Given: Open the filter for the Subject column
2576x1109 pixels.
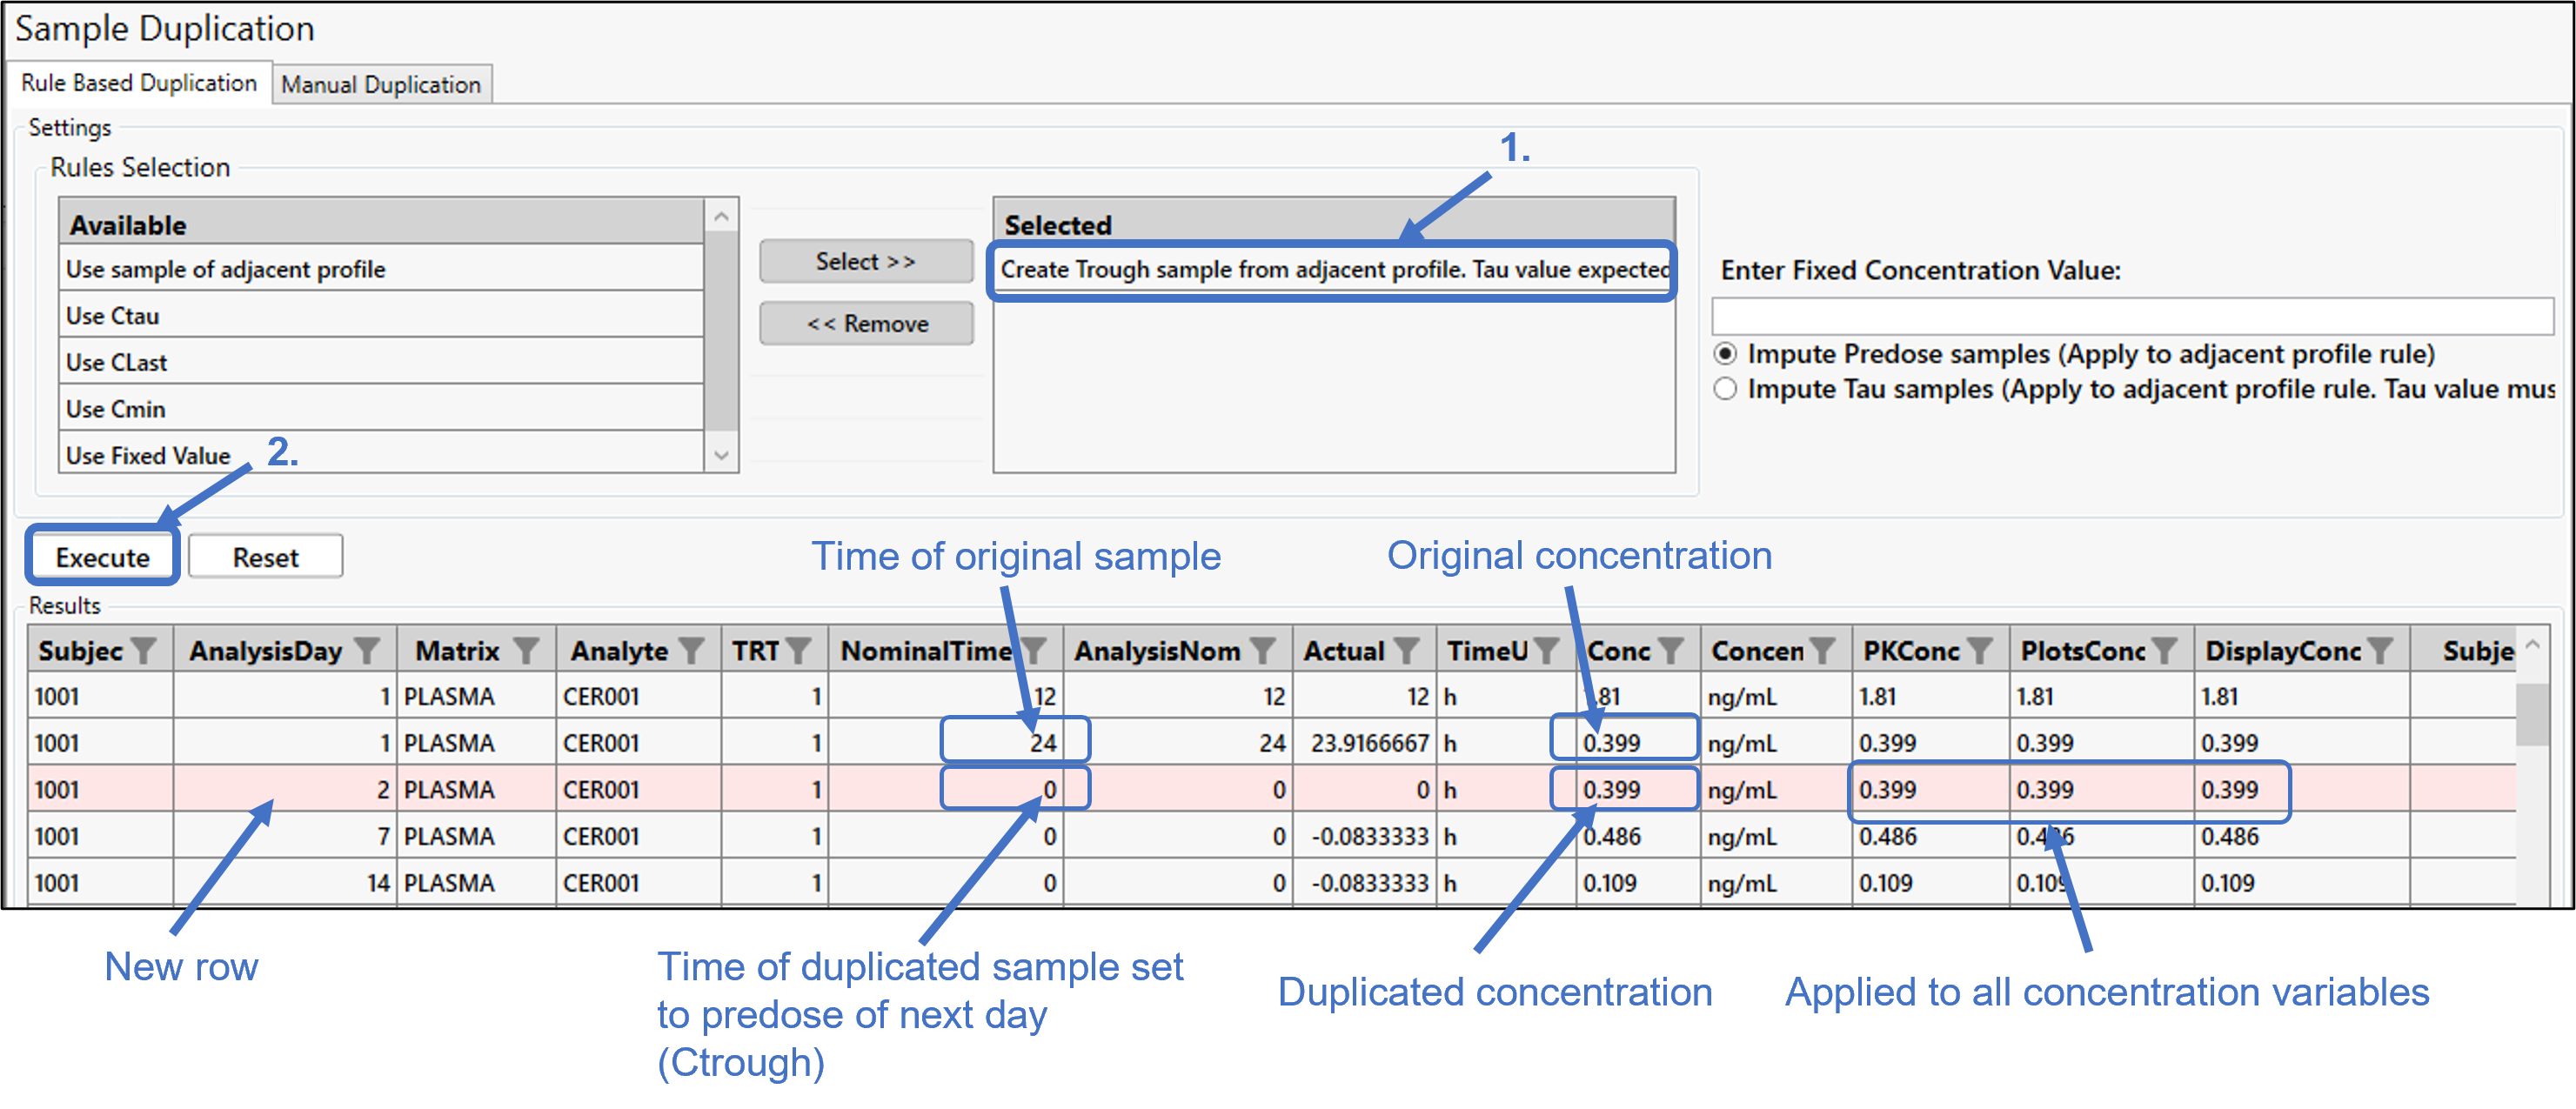Looking at the screenshot, I should point(146,649).
